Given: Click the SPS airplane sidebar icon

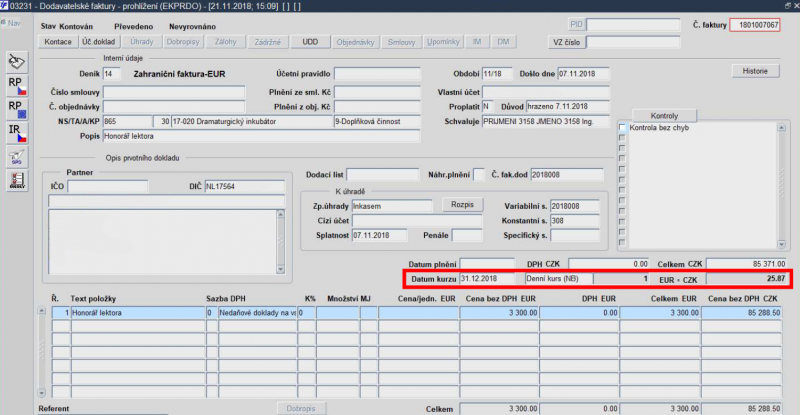Looking at the screenshot, I should (16, 157).
